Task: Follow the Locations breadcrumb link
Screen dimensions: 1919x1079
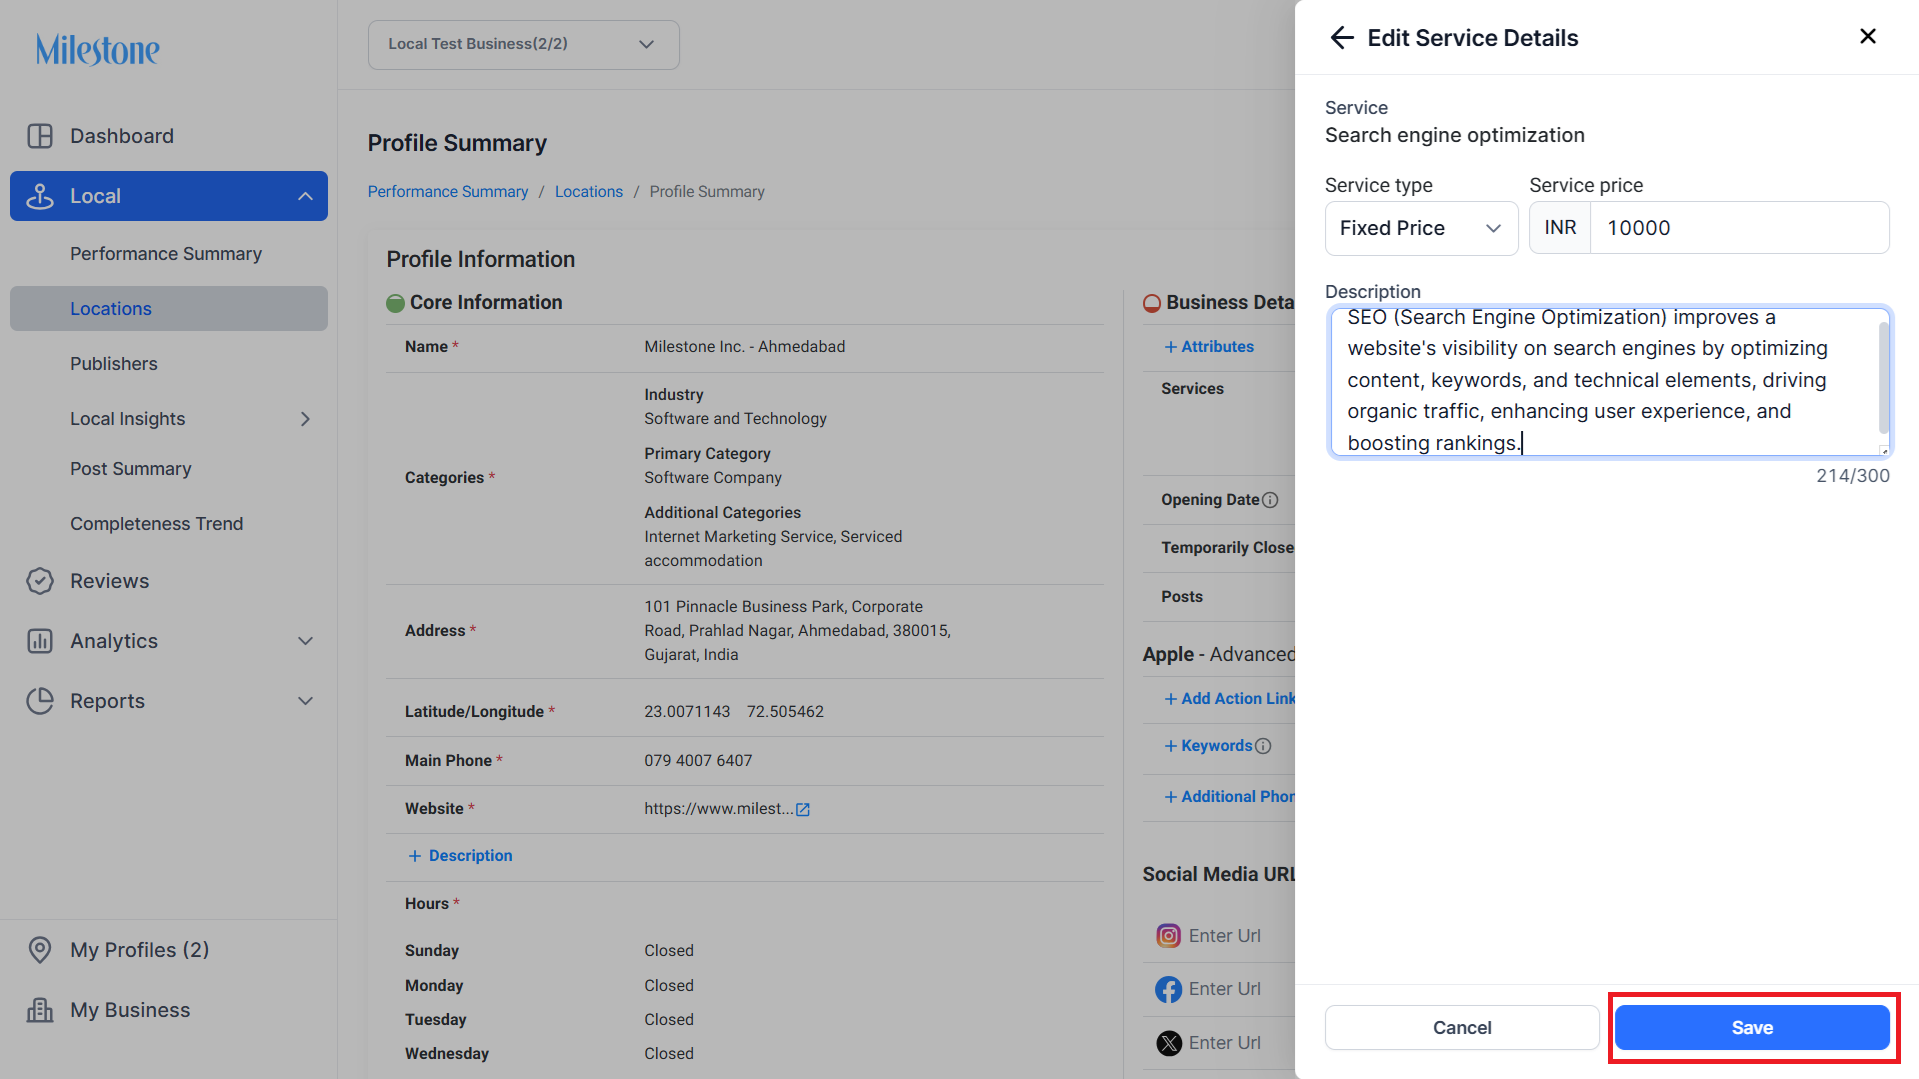Action: 589,192
